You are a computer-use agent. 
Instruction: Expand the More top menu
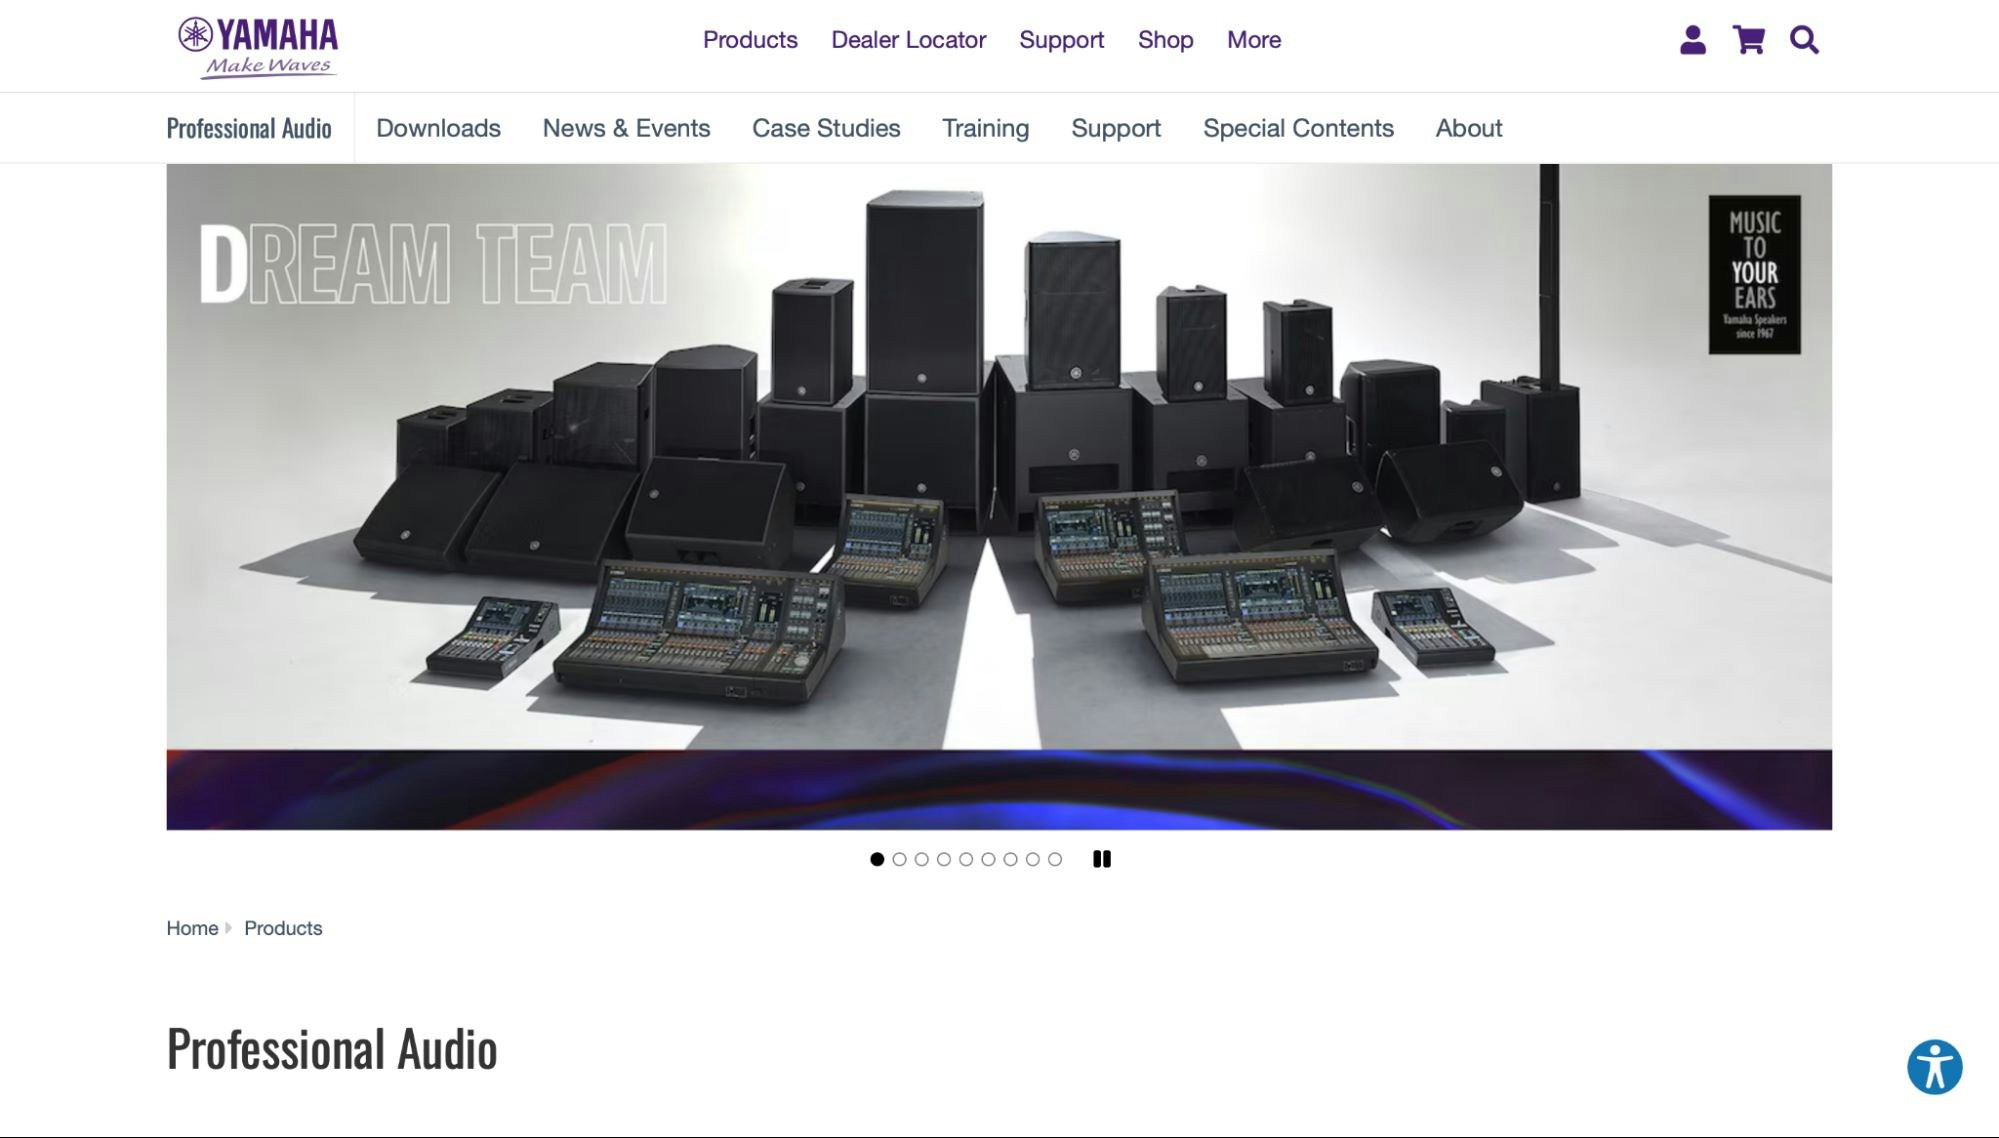pyautogui.click(x=1254, y=40)
